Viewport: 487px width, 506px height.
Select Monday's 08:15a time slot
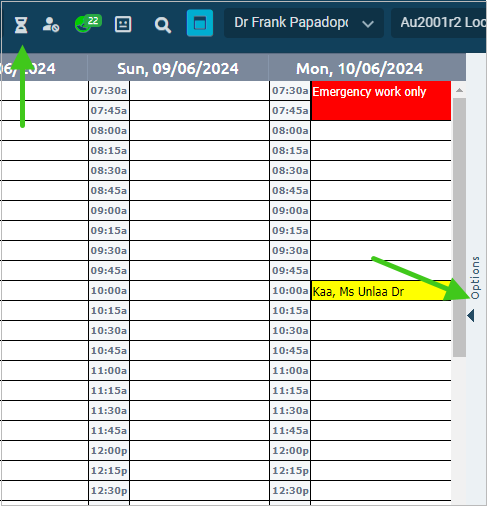point(381,151)
